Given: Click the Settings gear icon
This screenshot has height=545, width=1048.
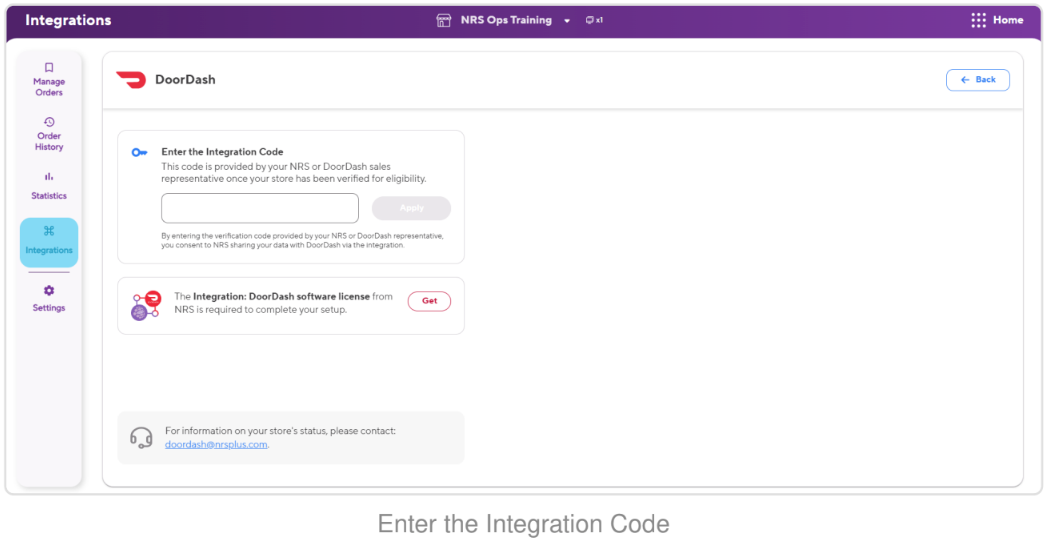Looking at the screenshot, I should point(49,290).
